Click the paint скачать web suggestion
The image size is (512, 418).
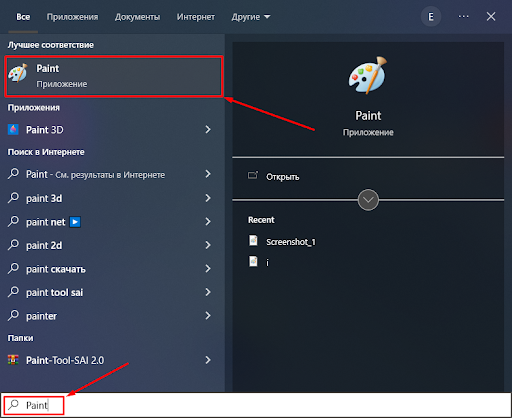(x=110, y=269)
